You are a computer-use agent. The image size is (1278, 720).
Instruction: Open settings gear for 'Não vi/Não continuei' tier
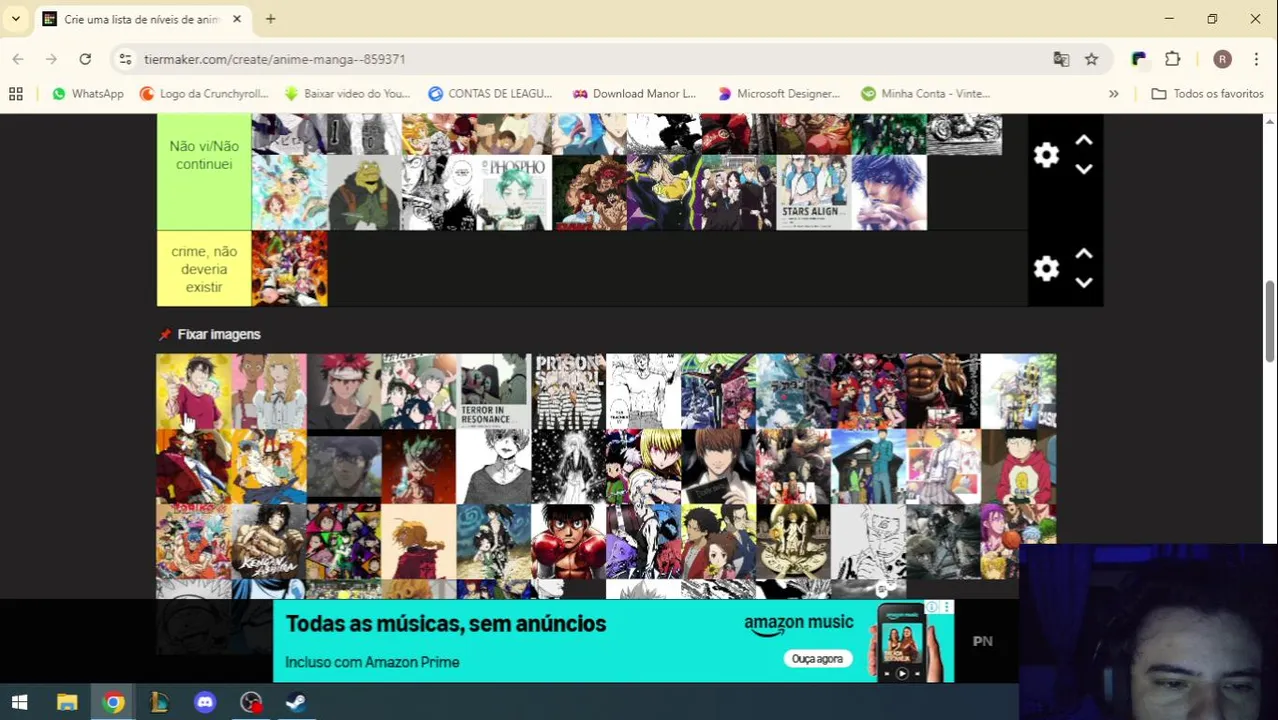(1046, 155)
